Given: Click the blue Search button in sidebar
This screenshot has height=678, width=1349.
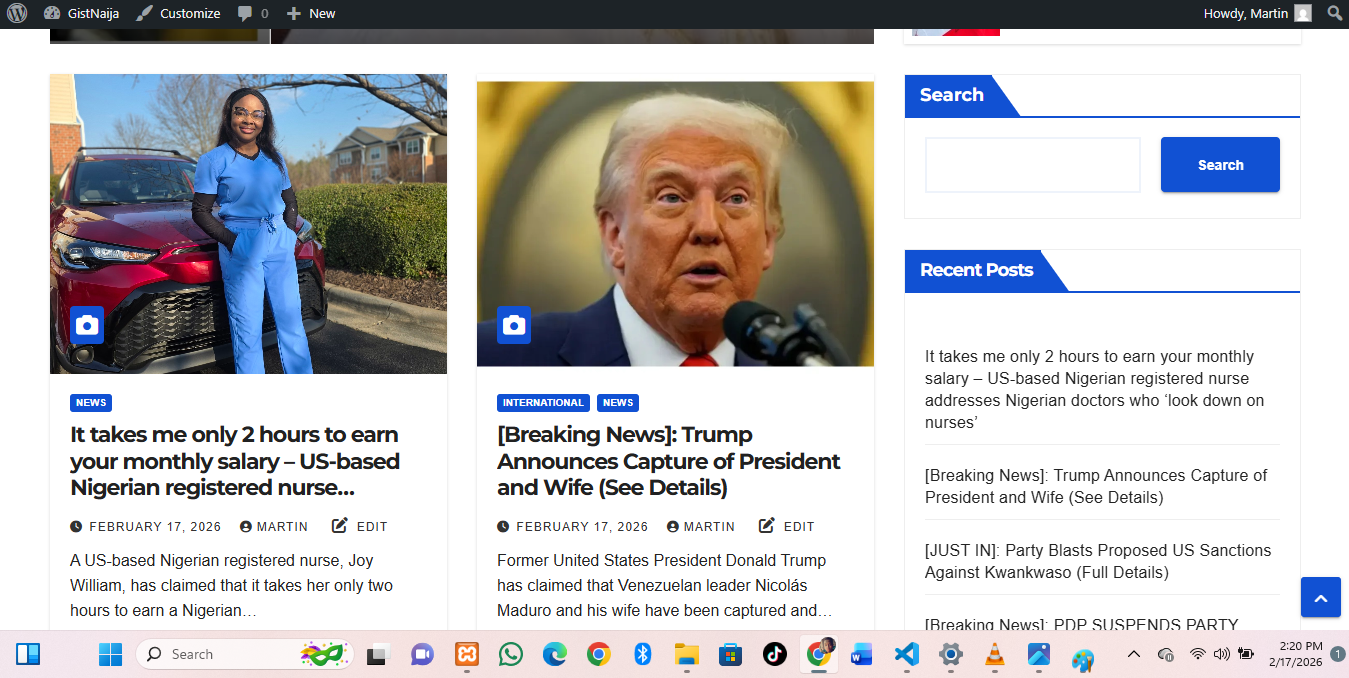Looking at the screenshot, I should [1220, 165].
